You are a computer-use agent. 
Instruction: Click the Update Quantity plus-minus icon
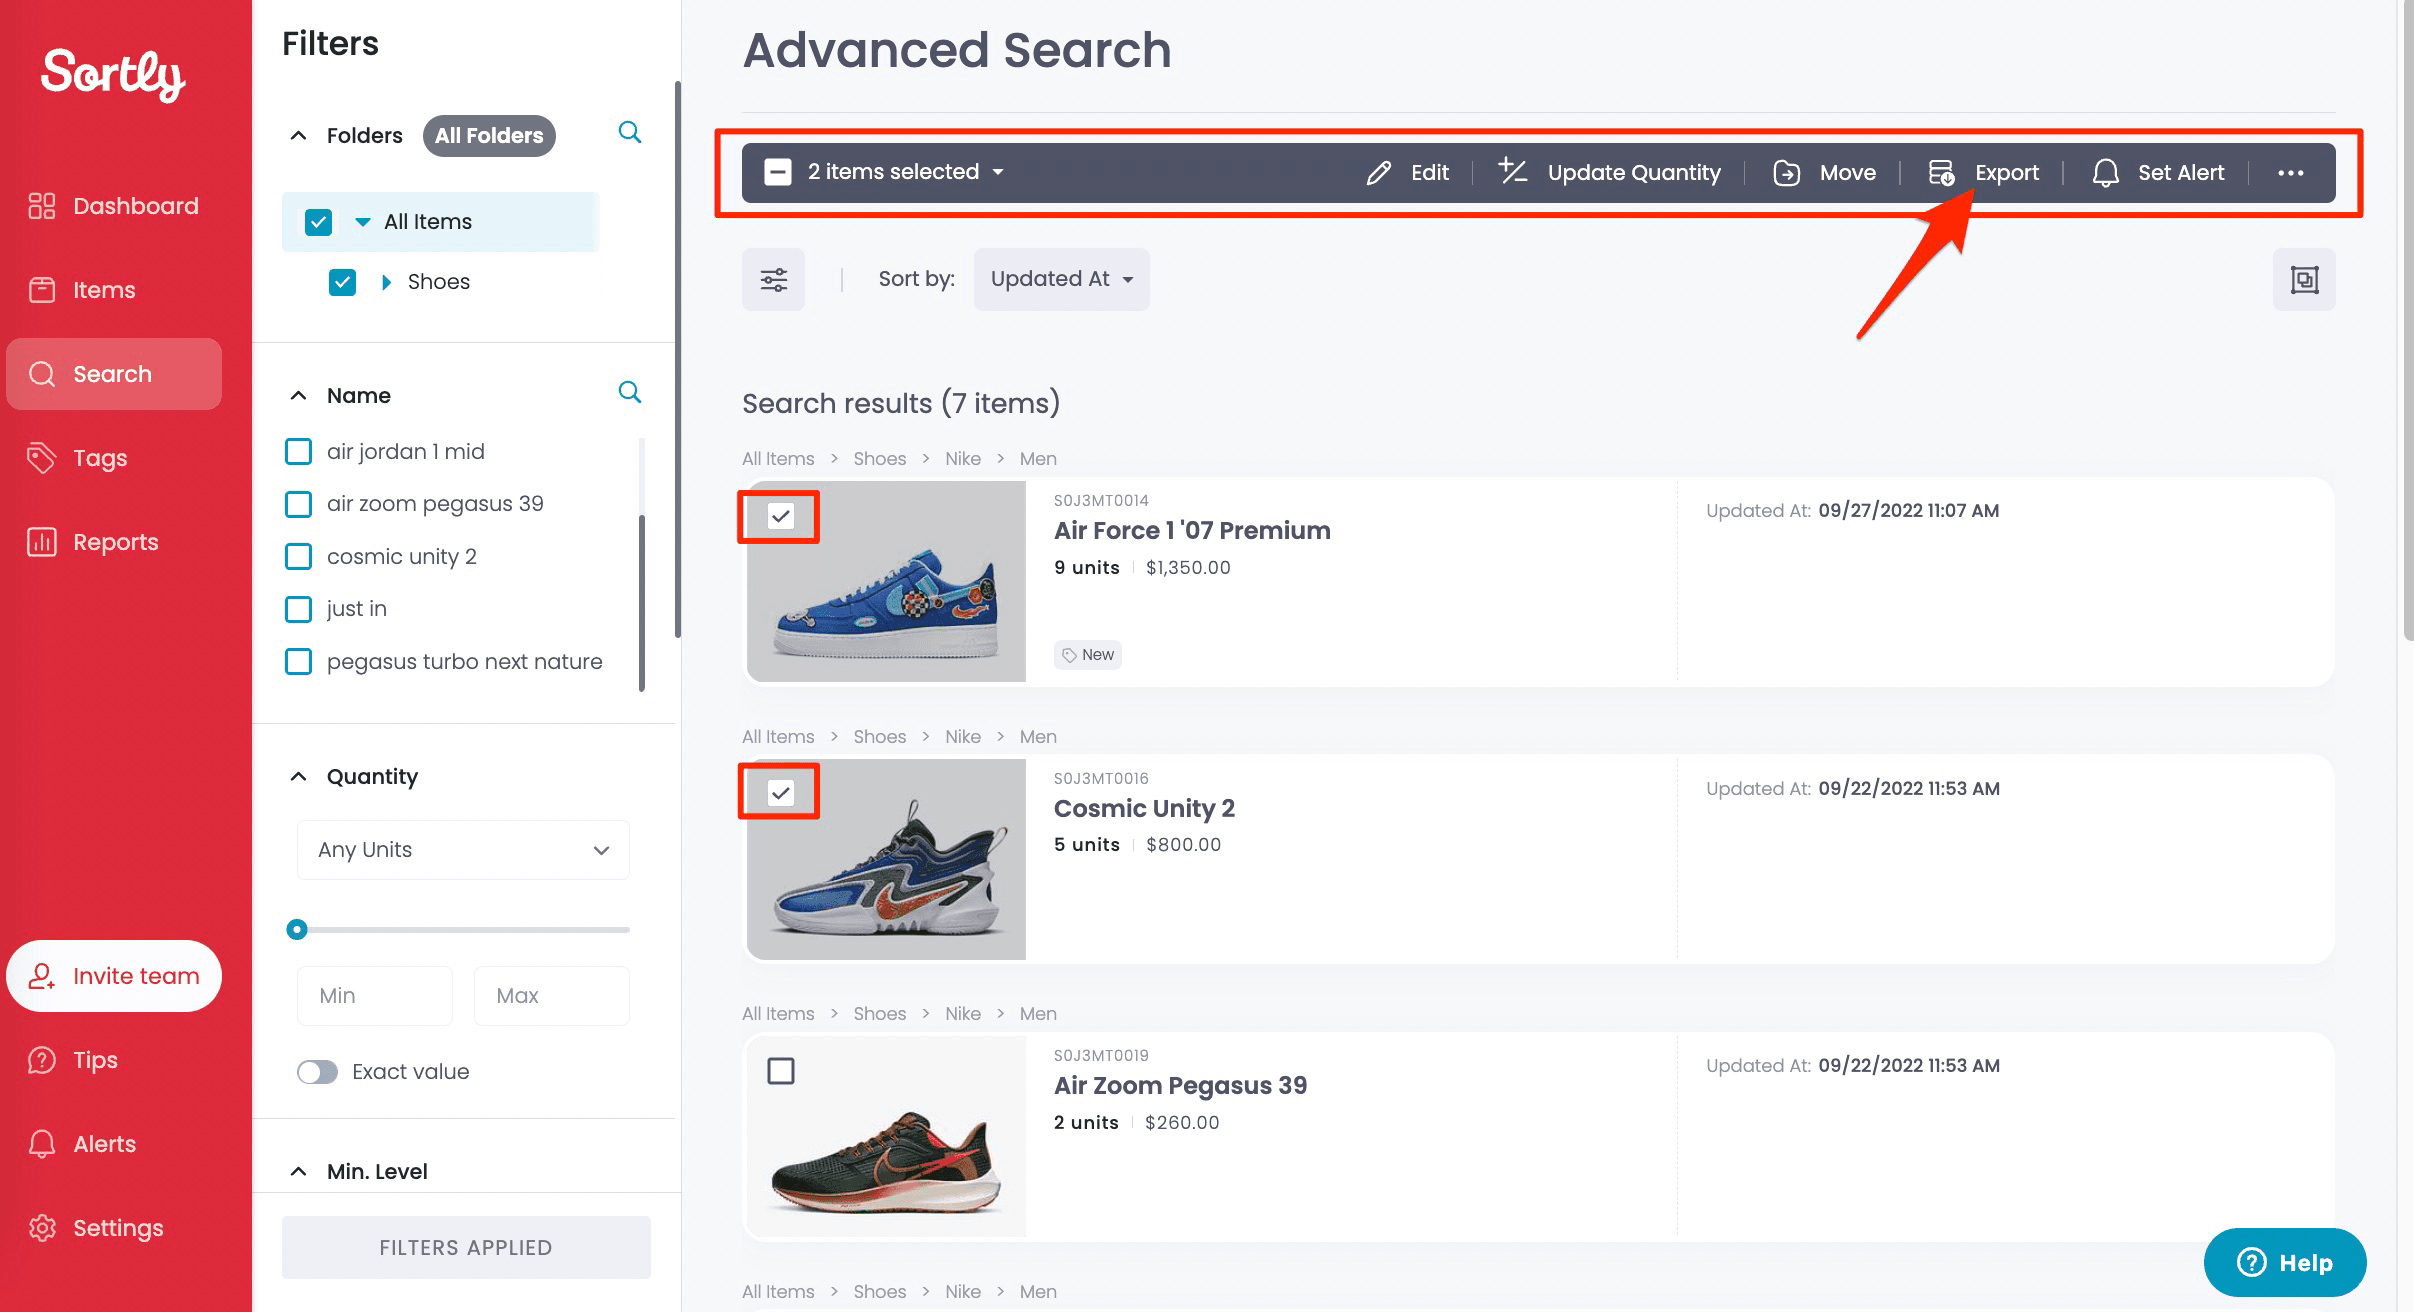[x=1512, y=171]
